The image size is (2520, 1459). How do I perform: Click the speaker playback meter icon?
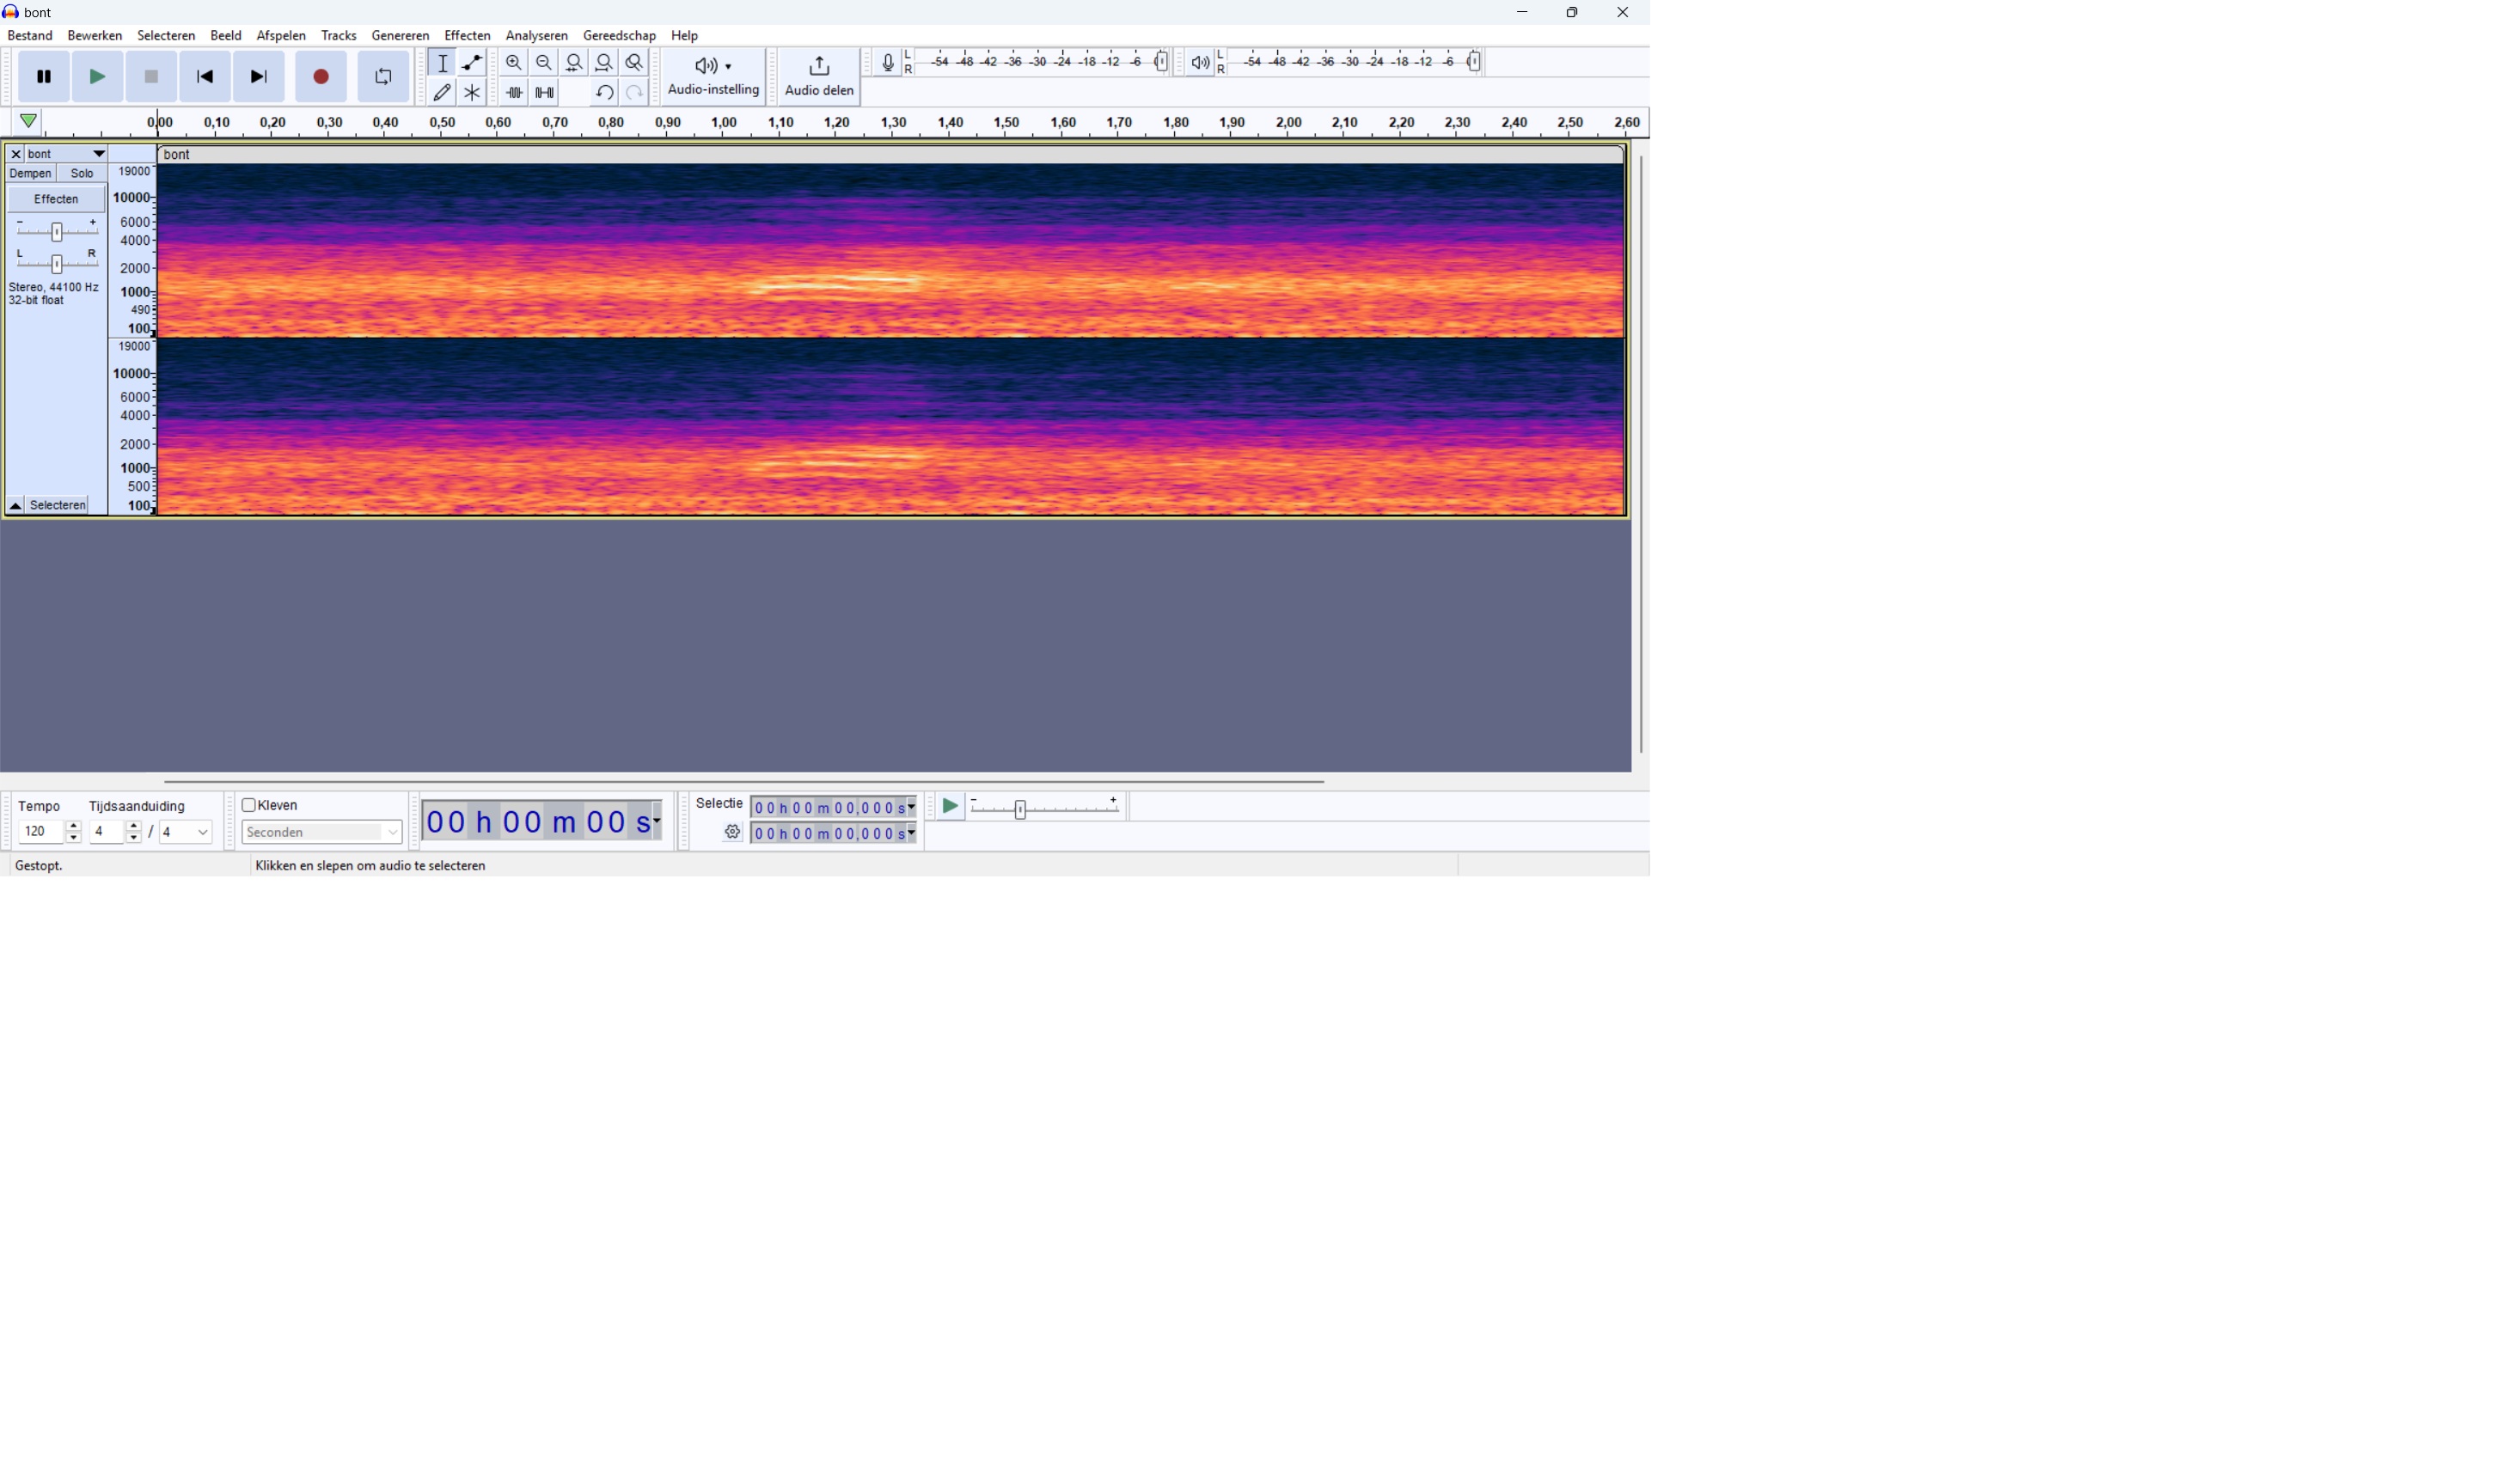click(1200, 63)
